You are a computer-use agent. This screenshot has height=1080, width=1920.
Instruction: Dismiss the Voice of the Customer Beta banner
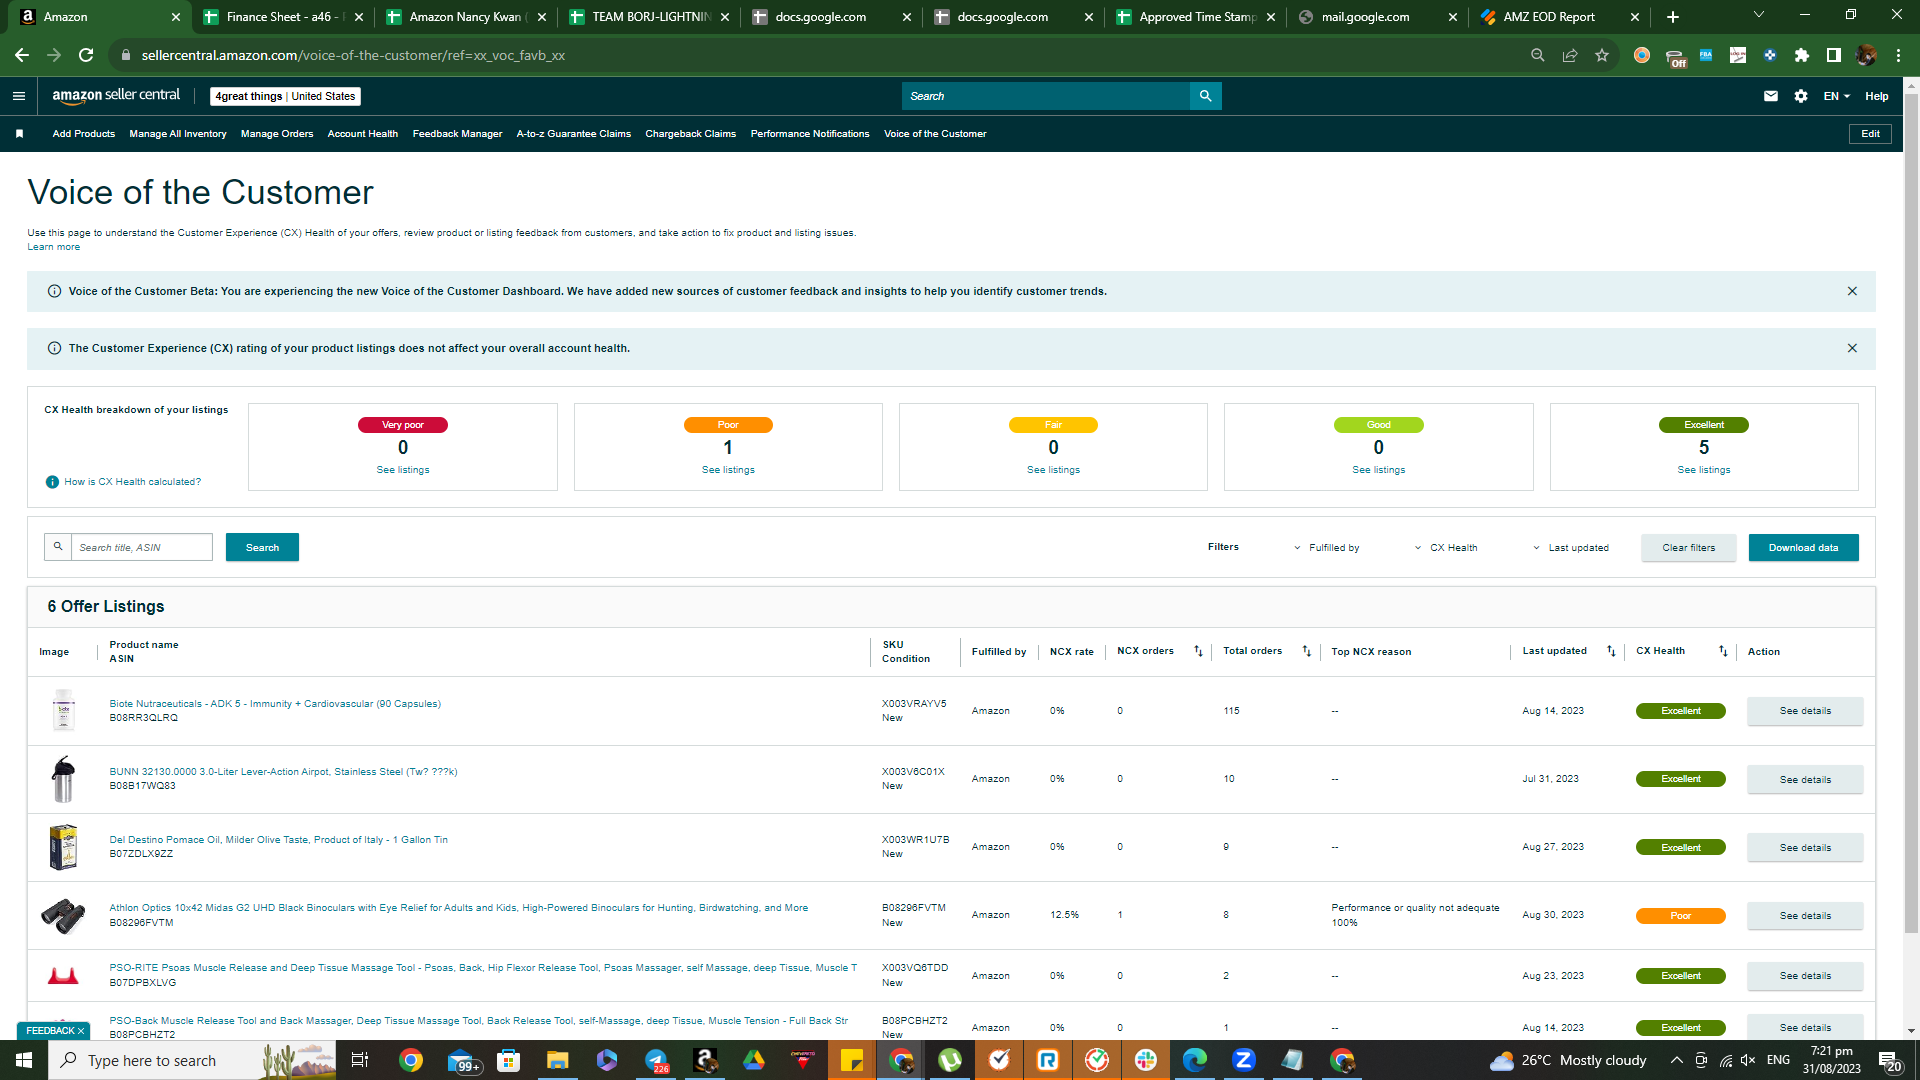(x=1852, y=291)
